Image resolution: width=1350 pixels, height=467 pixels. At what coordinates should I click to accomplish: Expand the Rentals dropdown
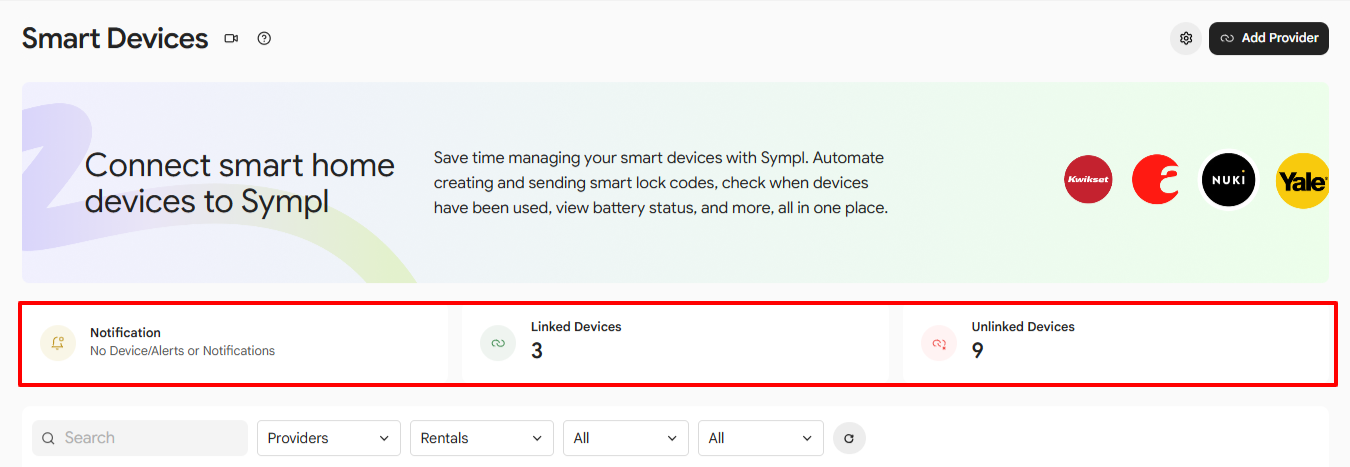[x=482, y=438]
